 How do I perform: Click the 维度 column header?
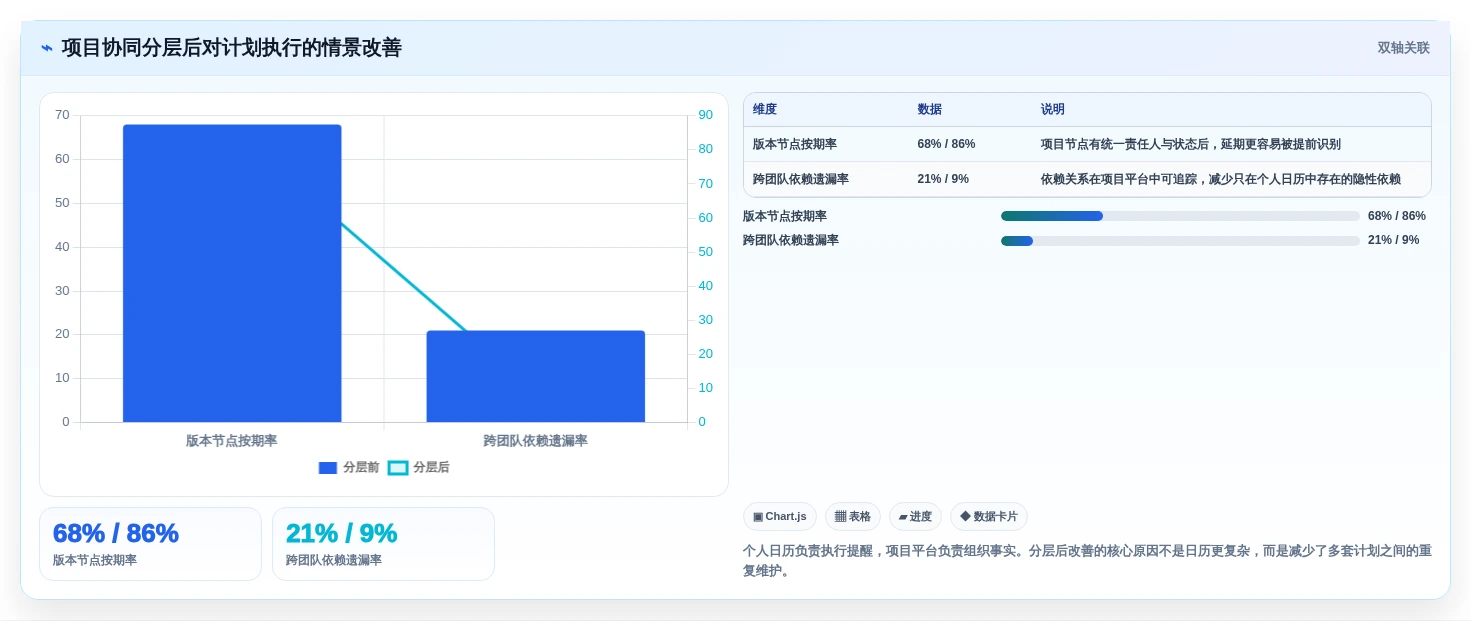[765, 110]
